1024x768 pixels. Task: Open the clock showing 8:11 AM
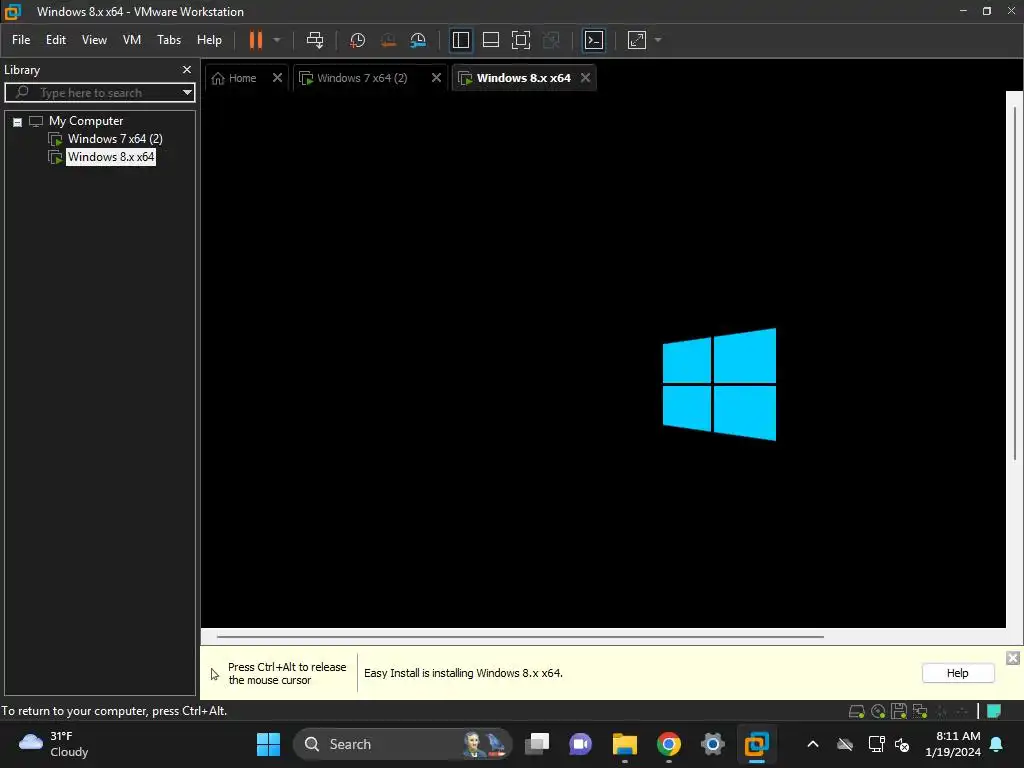[953, 744]
